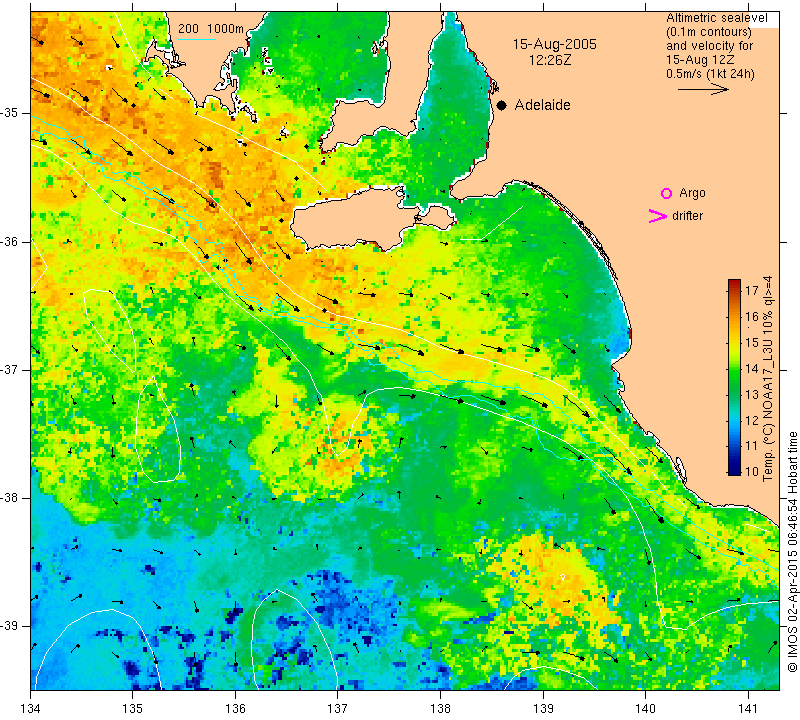Click the 'Altimetric sealevel' heading text
The image size is (800, 720).
click(x=716, y=18)
